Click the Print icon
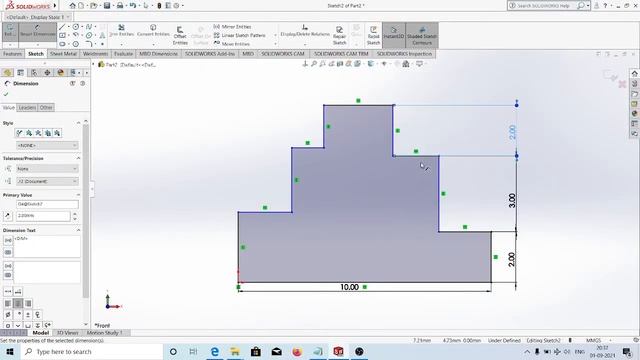This screenshot has height=360, width=640. coord(120,6)
